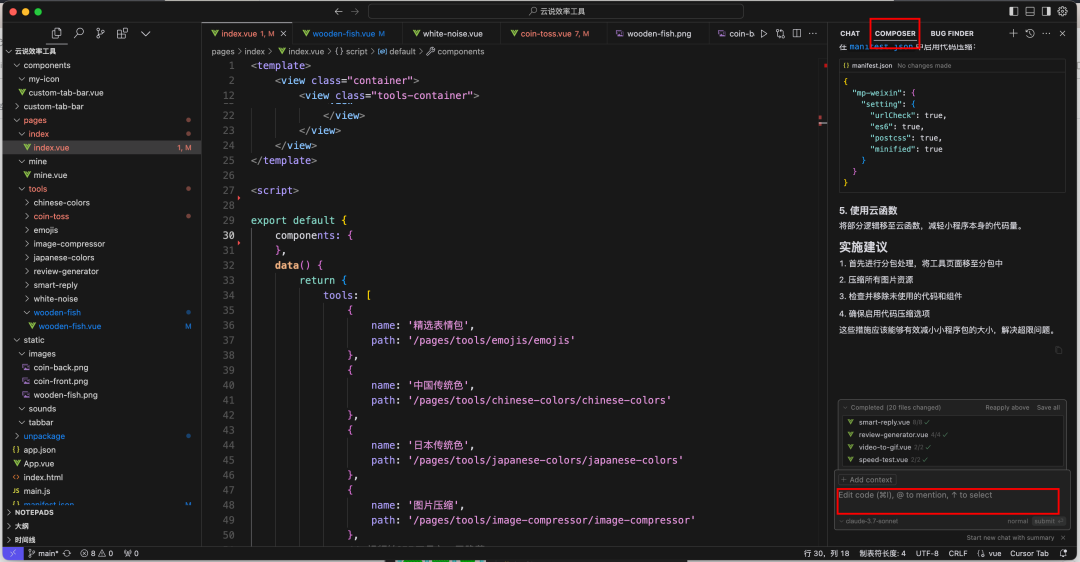Image resolution: width=1080 pixels, height=562 pixels.
Task: Go forward with navigation arrow
Action: (x=355, y=11)
